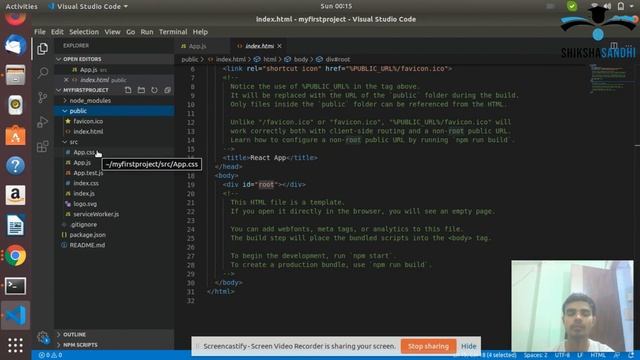Open the View menu
This screenshot has width=640, height=360.
112,32
